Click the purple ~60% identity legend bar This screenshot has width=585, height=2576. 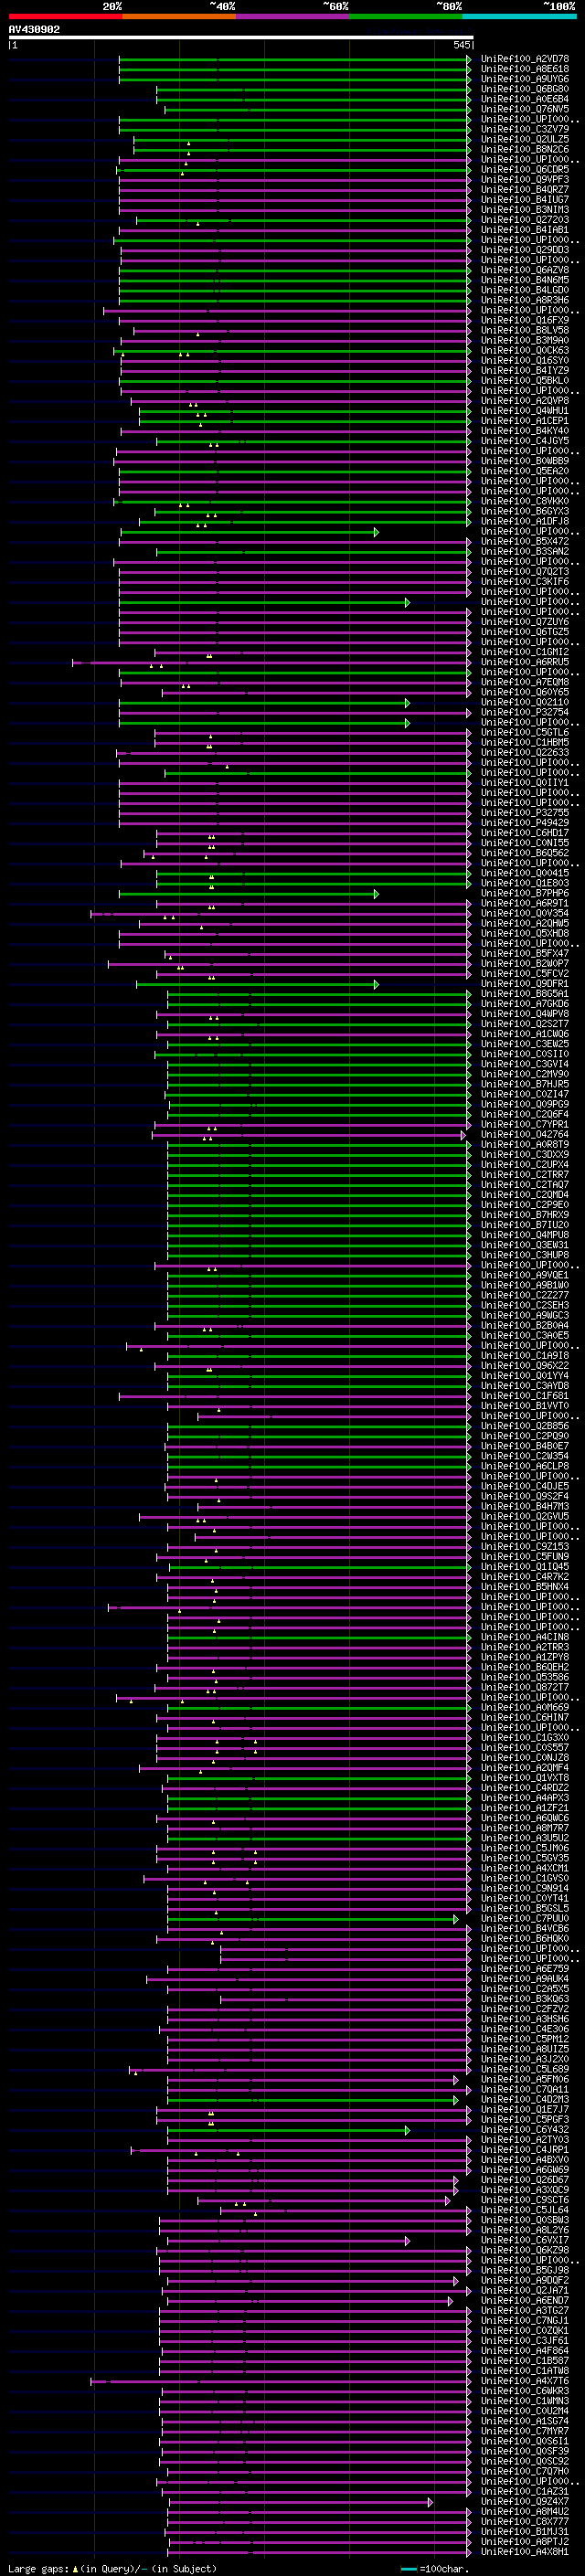pyautogui.click(x=293, y=16)
